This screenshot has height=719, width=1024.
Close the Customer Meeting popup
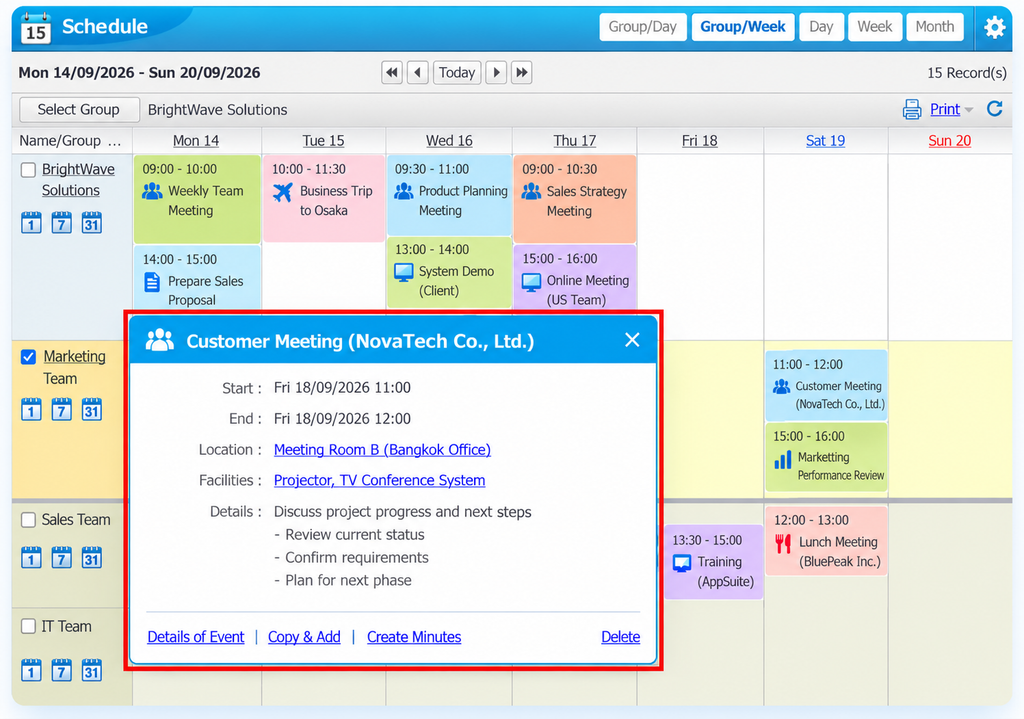[632, 340]
